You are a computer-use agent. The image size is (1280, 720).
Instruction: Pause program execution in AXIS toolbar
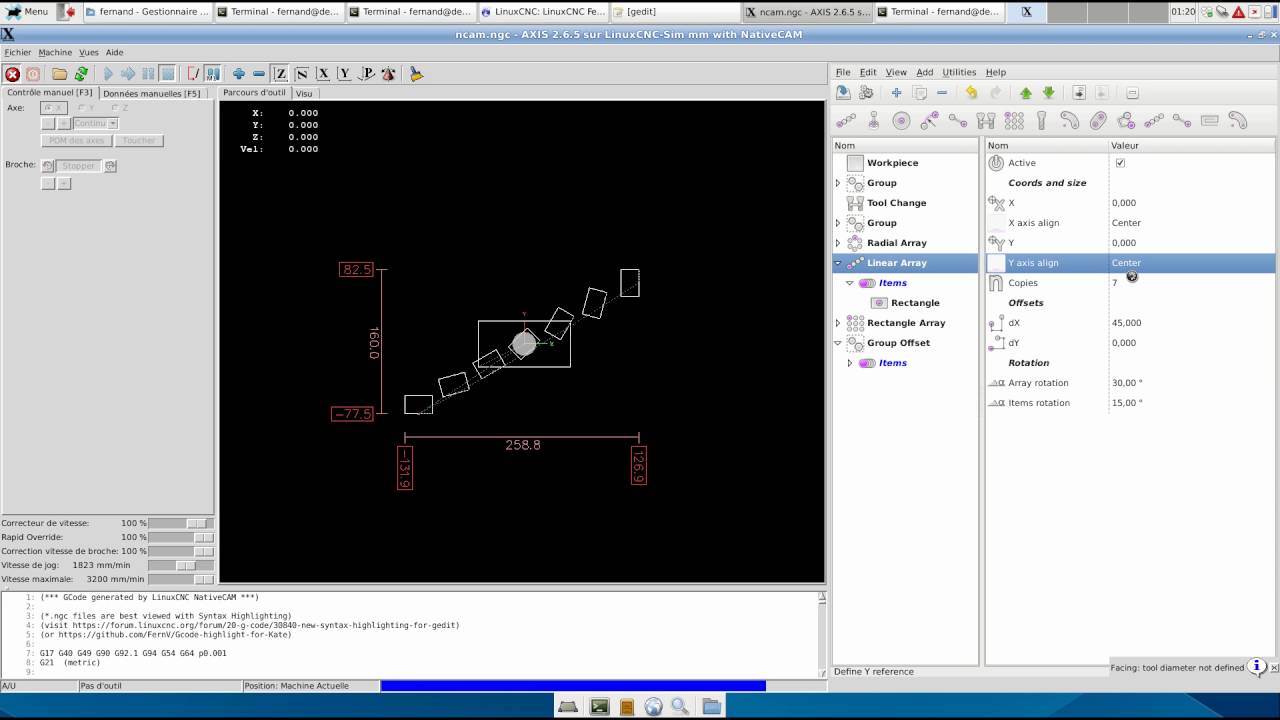tap(148, 74)
